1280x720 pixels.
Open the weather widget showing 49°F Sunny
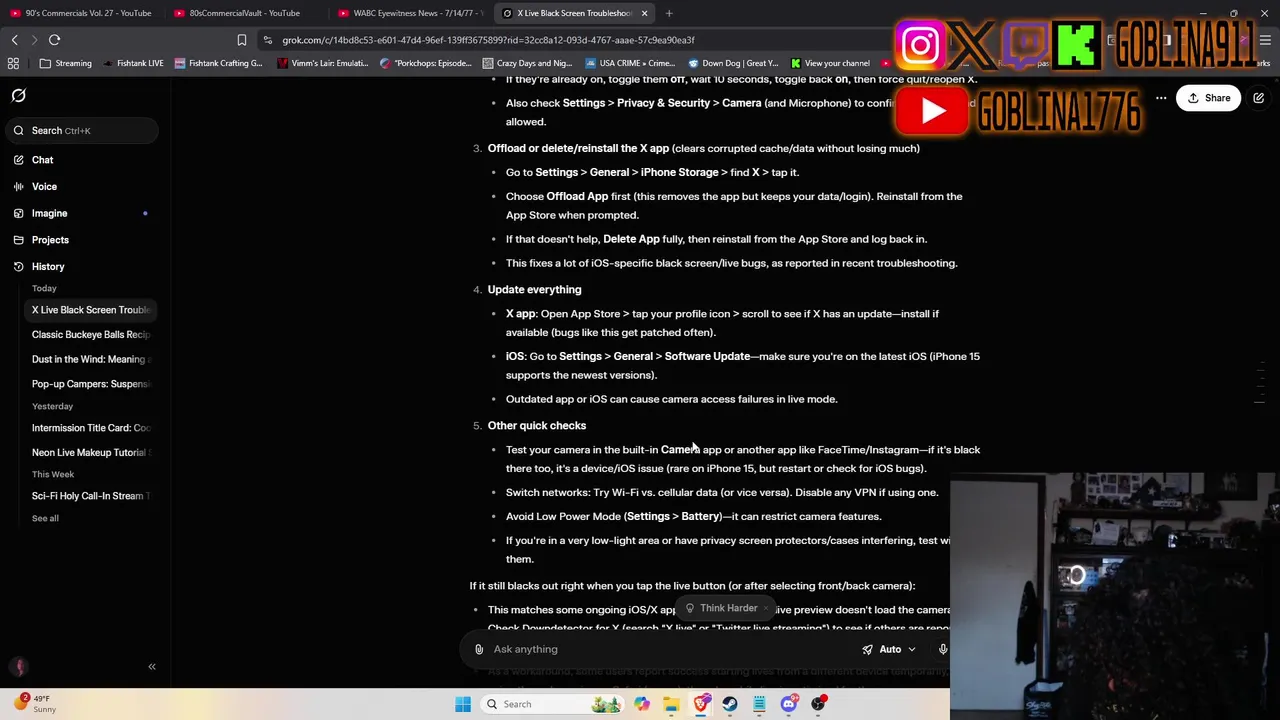(x=34, y=704)
